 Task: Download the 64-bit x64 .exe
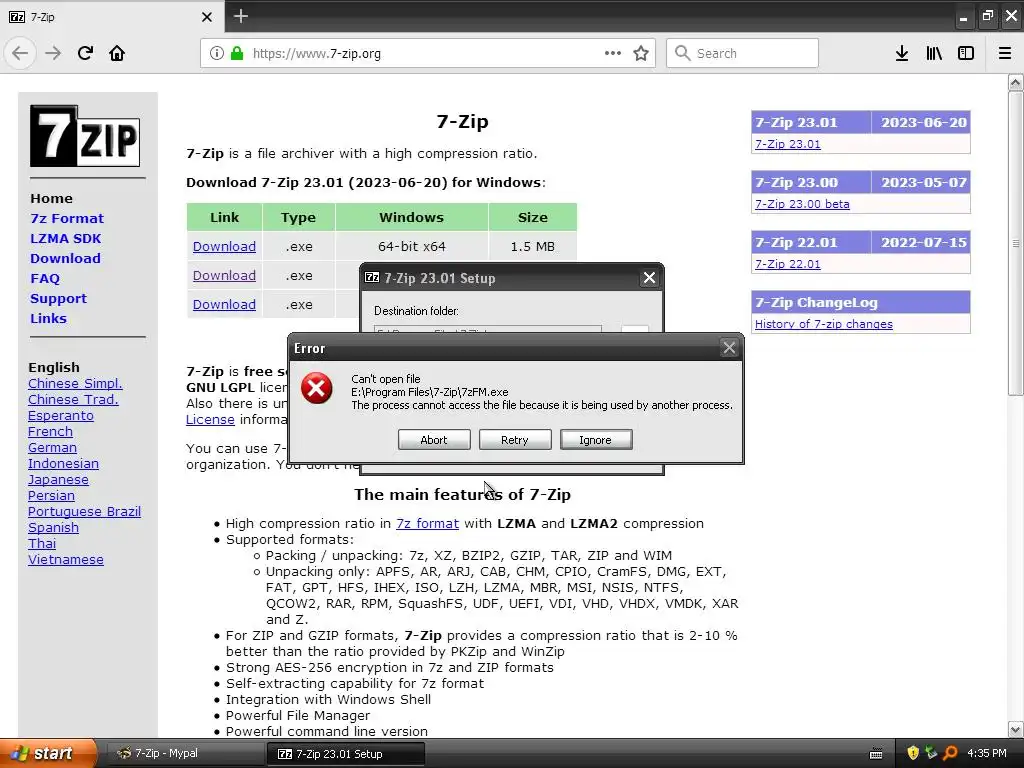pyautogui.click(x=224, y=246)
